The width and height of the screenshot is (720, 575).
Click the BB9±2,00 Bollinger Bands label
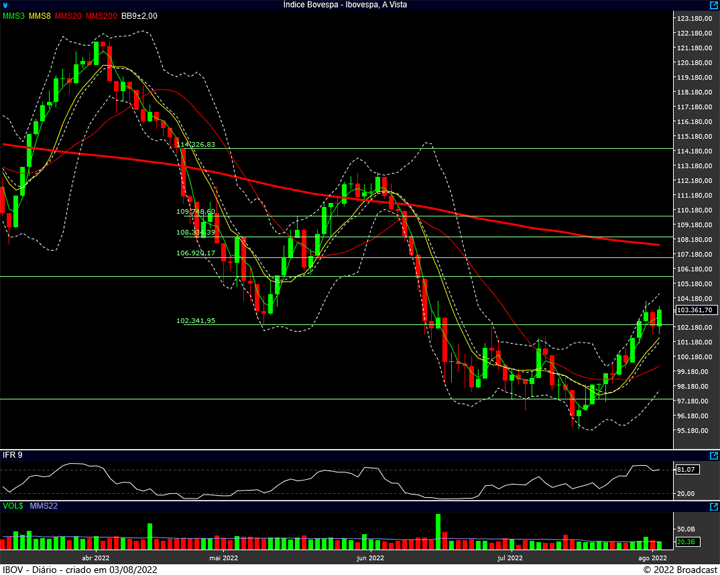coord(139,16)
